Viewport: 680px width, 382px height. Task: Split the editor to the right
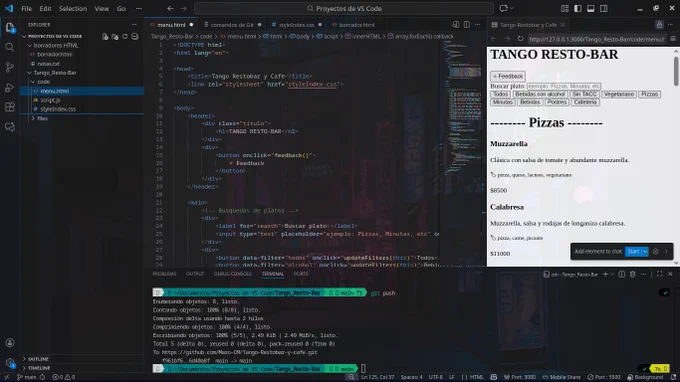pos(467,25)
